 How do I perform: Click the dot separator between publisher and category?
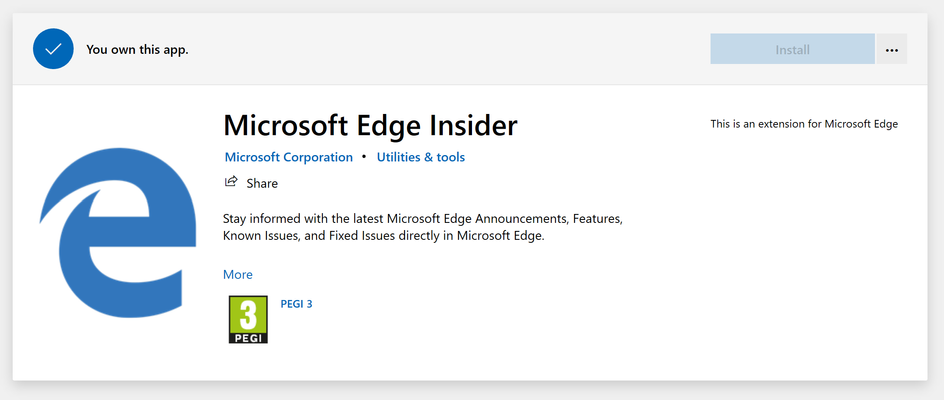(x=364, y=157)
